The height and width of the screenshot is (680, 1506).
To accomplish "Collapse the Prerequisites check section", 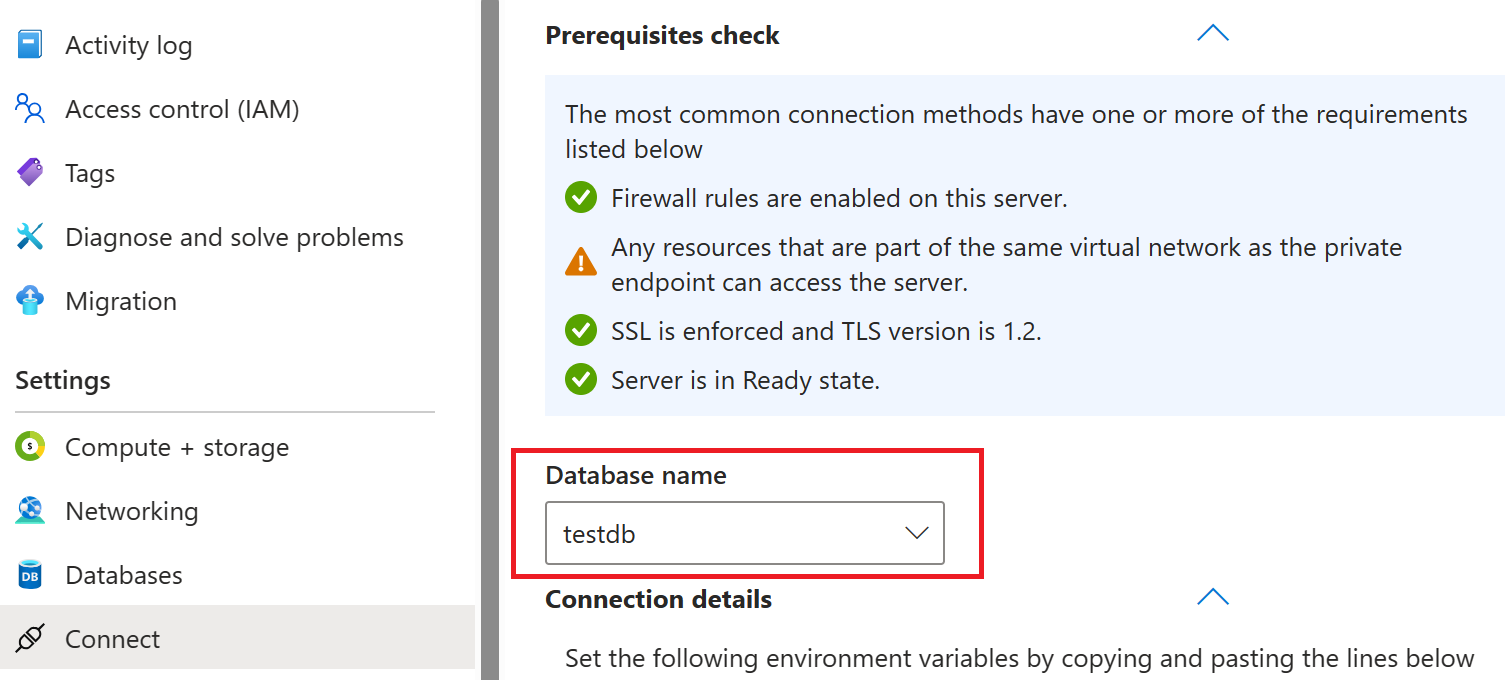I will (1212, 34).
